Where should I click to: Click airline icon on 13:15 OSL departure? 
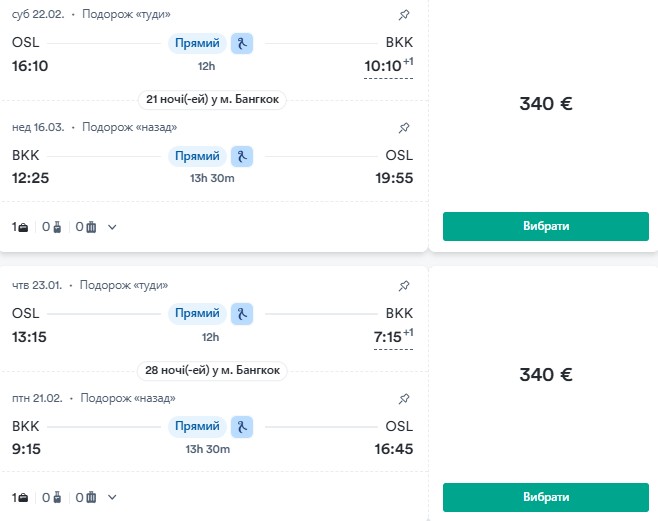pos(241,314)
